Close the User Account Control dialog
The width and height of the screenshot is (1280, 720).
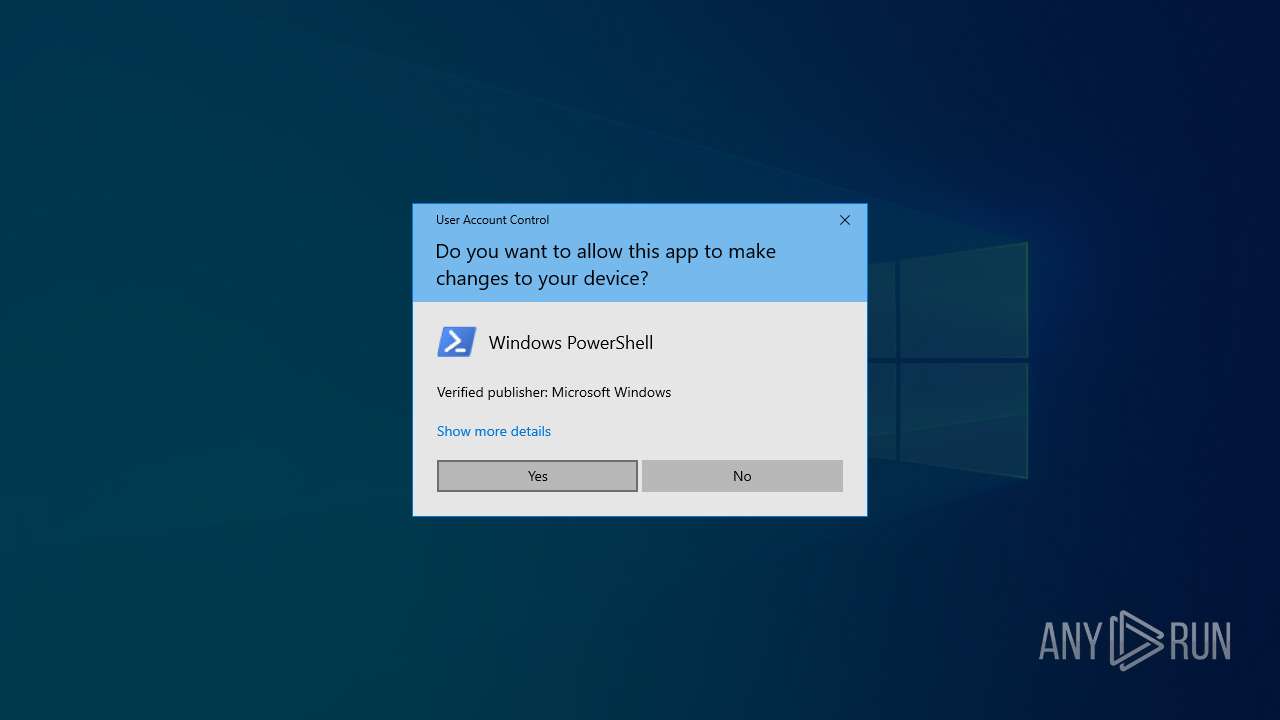[845, 220]
